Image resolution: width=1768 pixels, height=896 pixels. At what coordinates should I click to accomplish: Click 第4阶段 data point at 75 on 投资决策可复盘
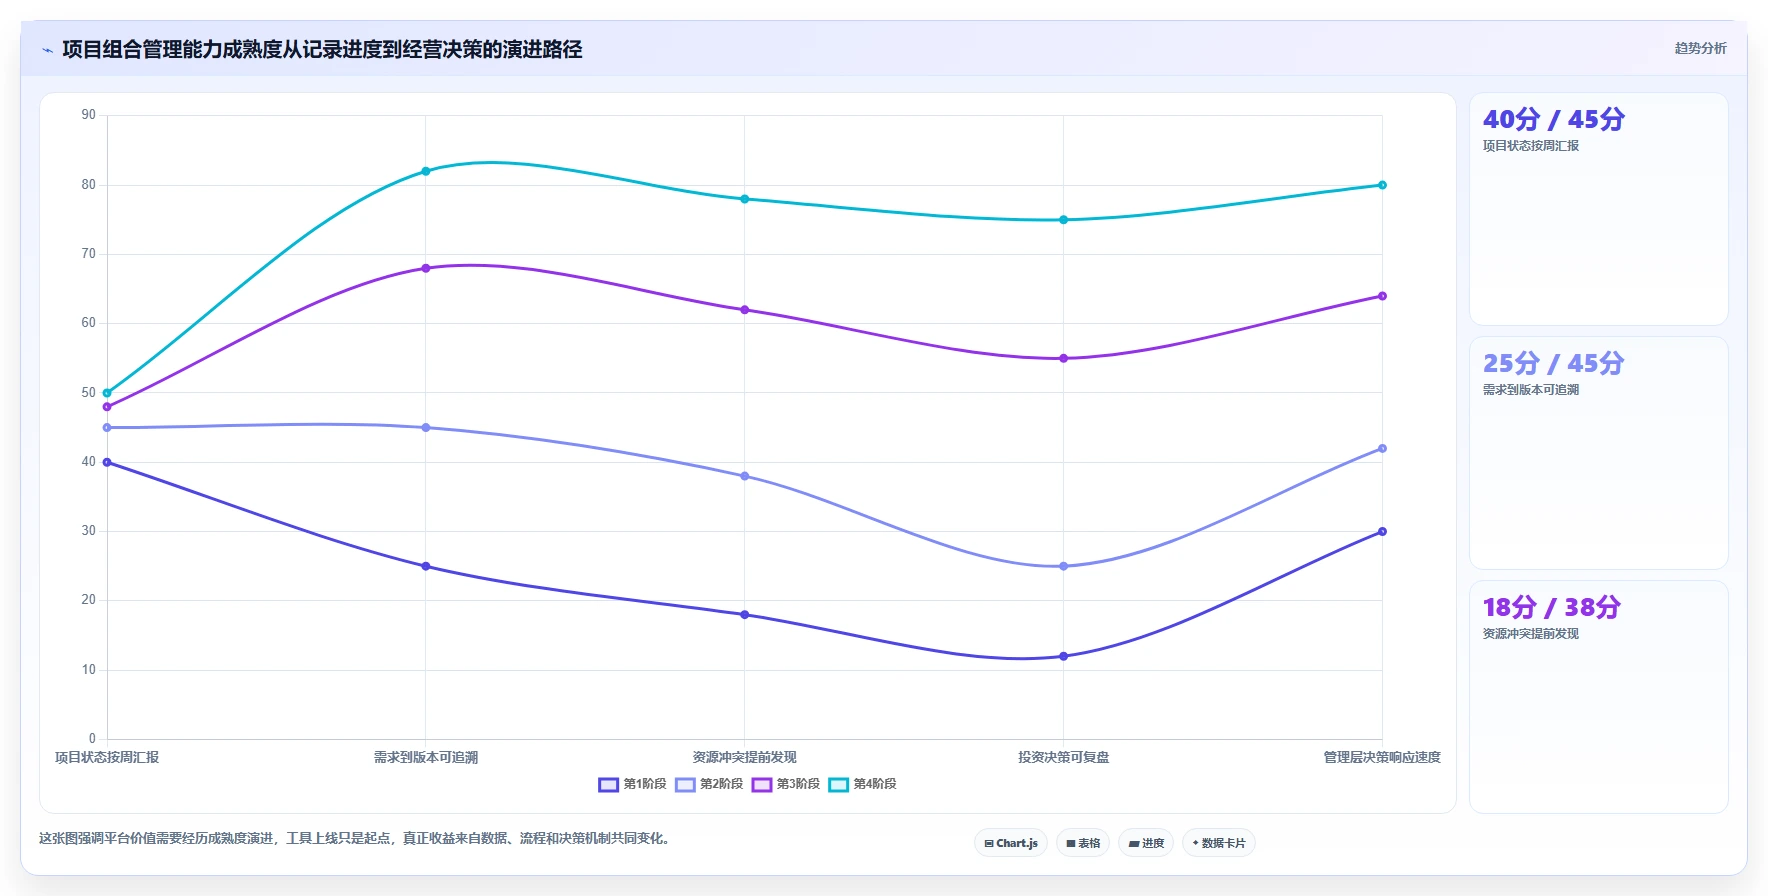coord(1063,220)
